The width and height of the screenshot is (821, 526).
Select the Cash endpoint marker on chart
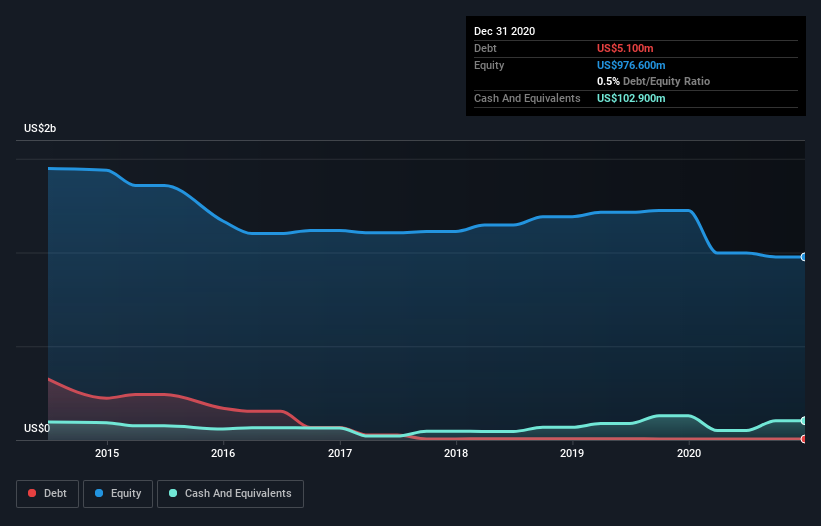(x=804, y=421)
